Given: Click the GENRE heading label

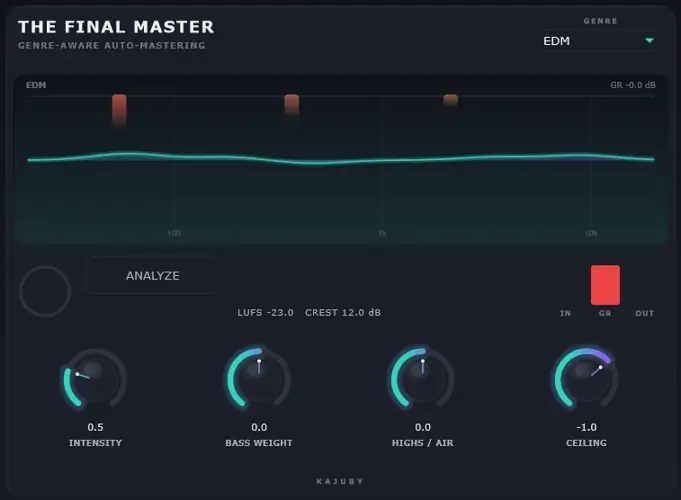Looking at the screenshot, I should 600,21.
